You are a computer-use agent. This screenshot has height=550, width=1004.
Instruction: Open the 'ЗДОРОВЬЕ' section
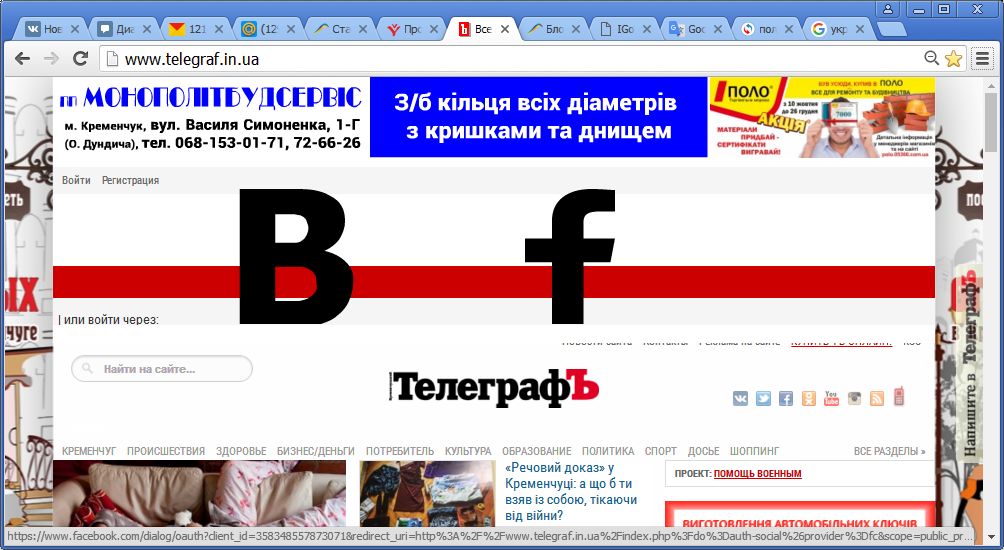[241, 451]
